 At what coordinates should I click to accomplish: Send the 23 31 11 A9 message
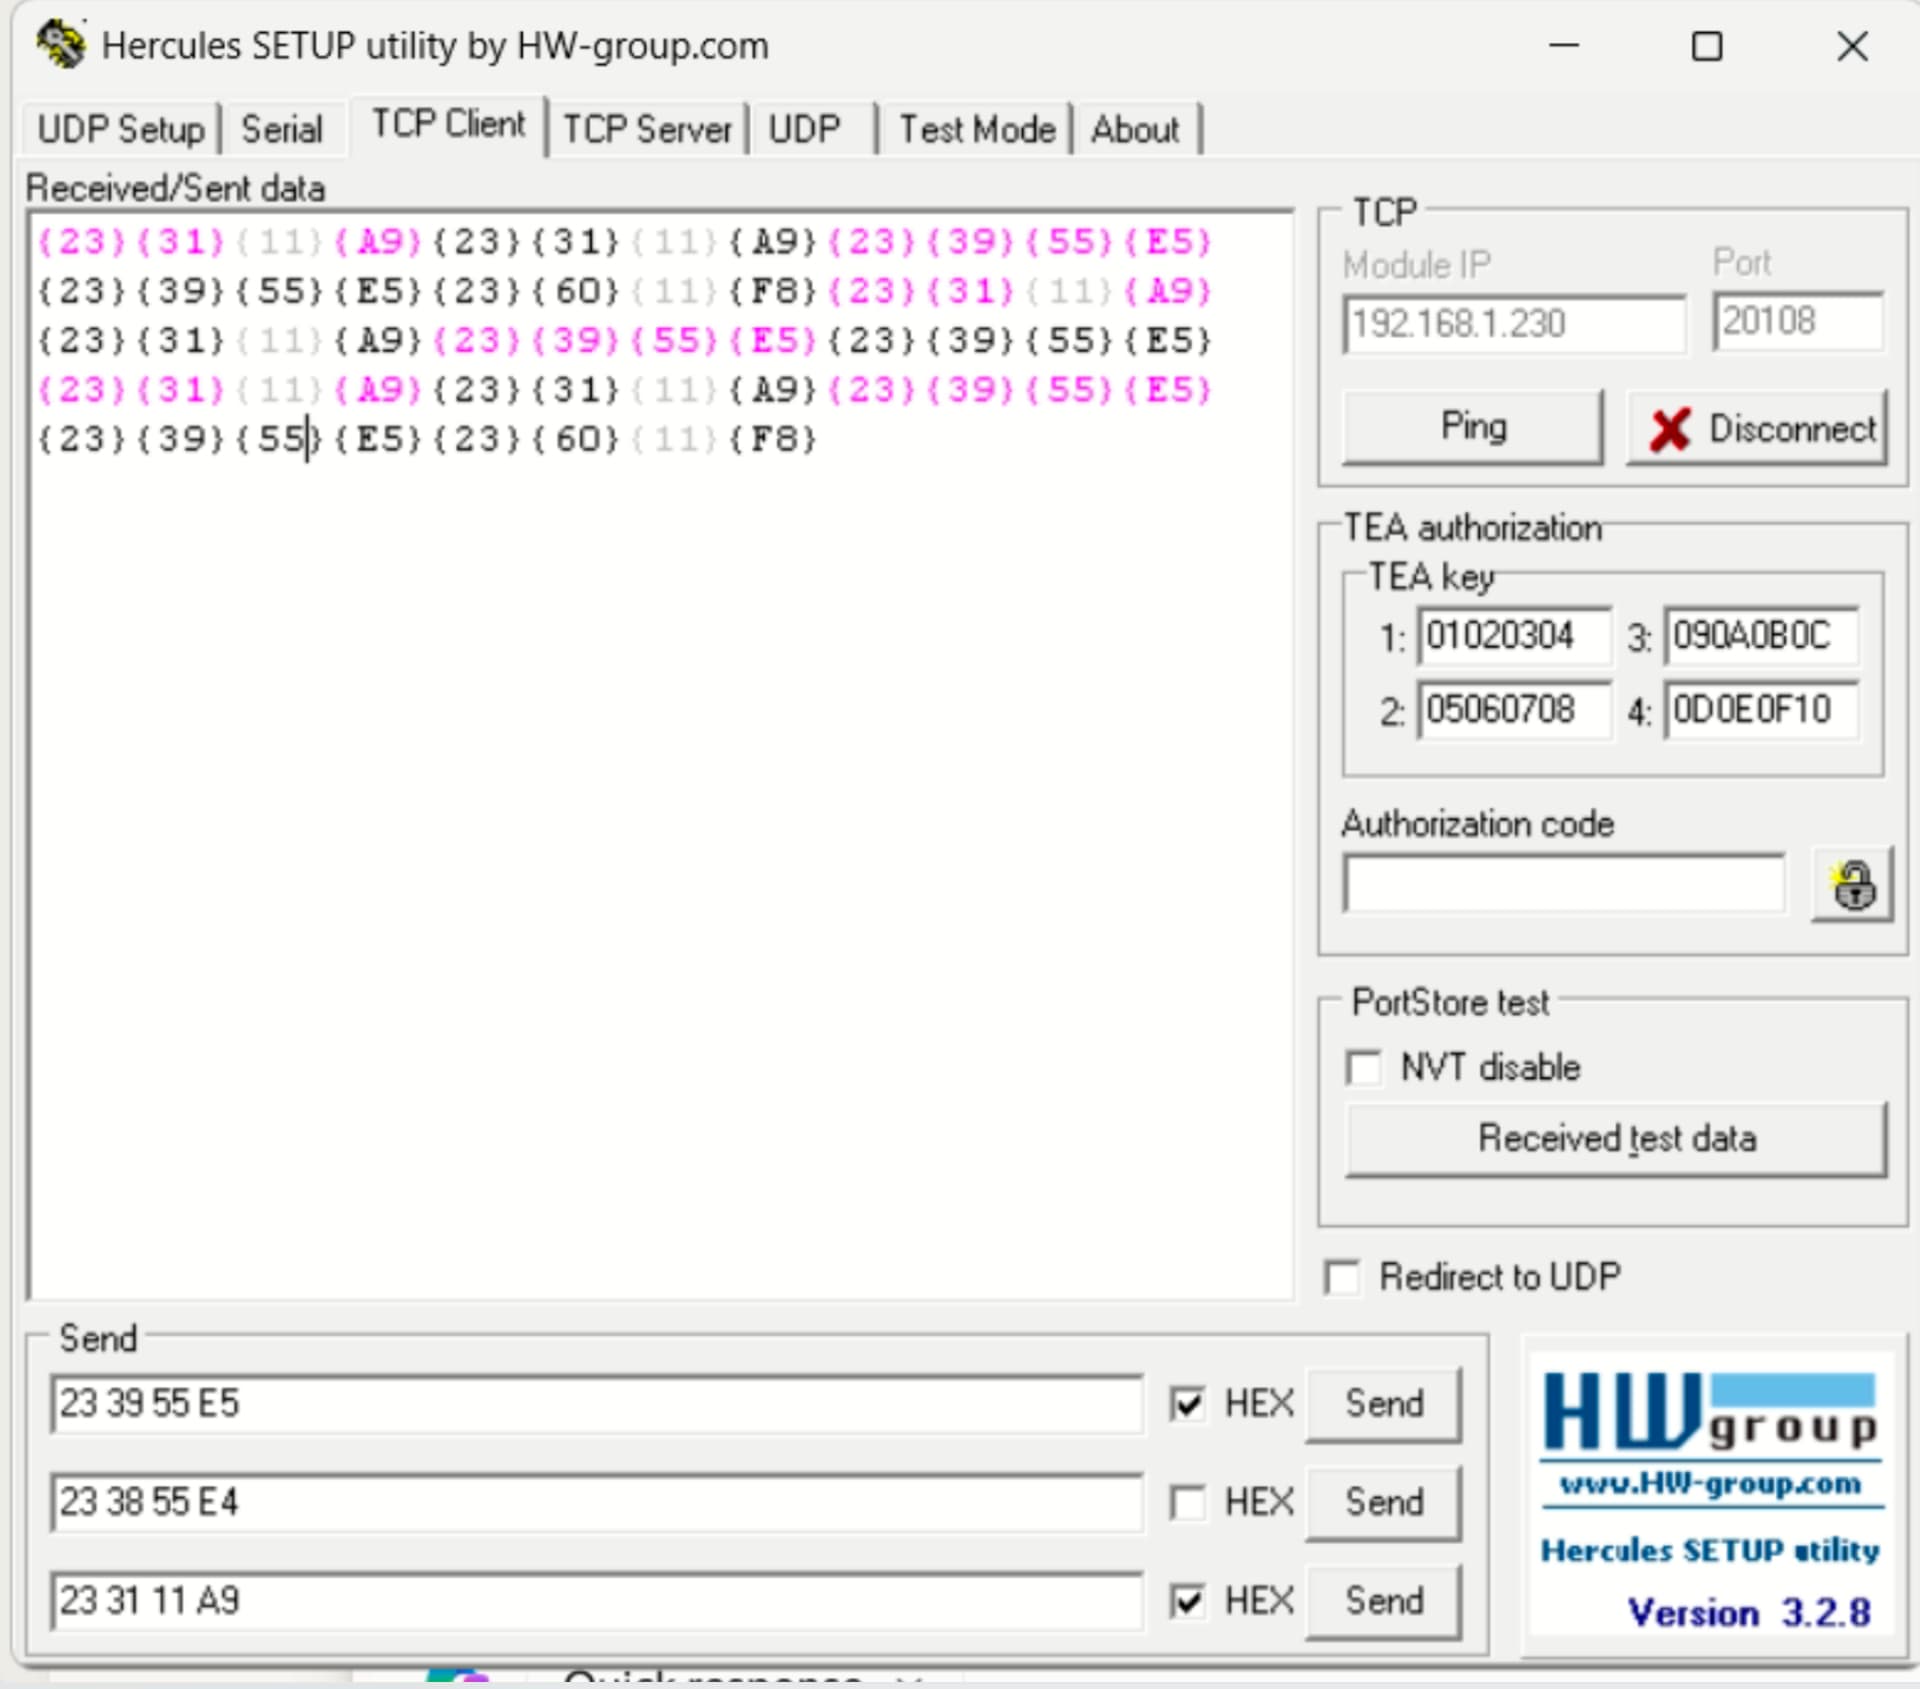click(x=1383, y=1601)
